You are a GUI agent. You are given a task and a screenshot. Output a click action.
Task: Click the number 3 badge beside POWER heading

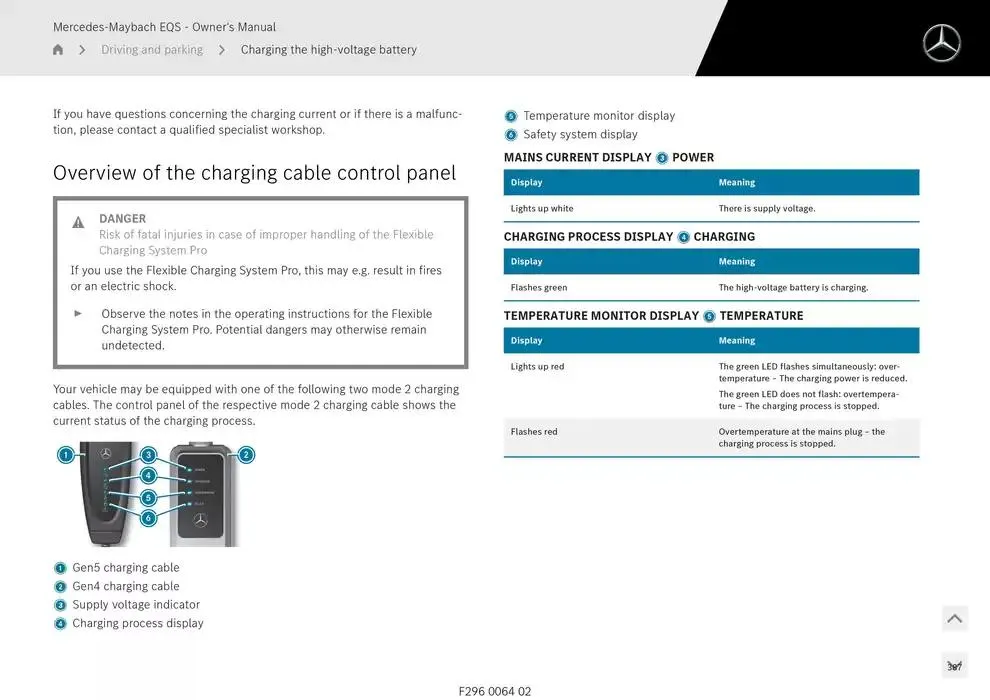click(661, 158)
